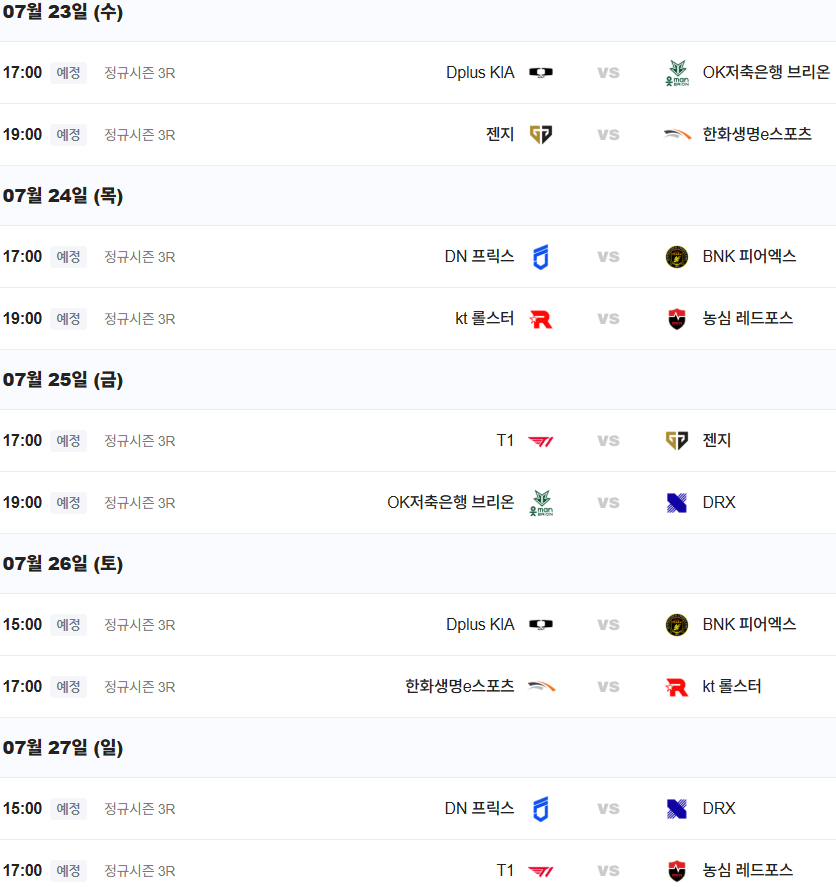Click OK저축은행 브리온 name on July 25

[x=450, y=503]
